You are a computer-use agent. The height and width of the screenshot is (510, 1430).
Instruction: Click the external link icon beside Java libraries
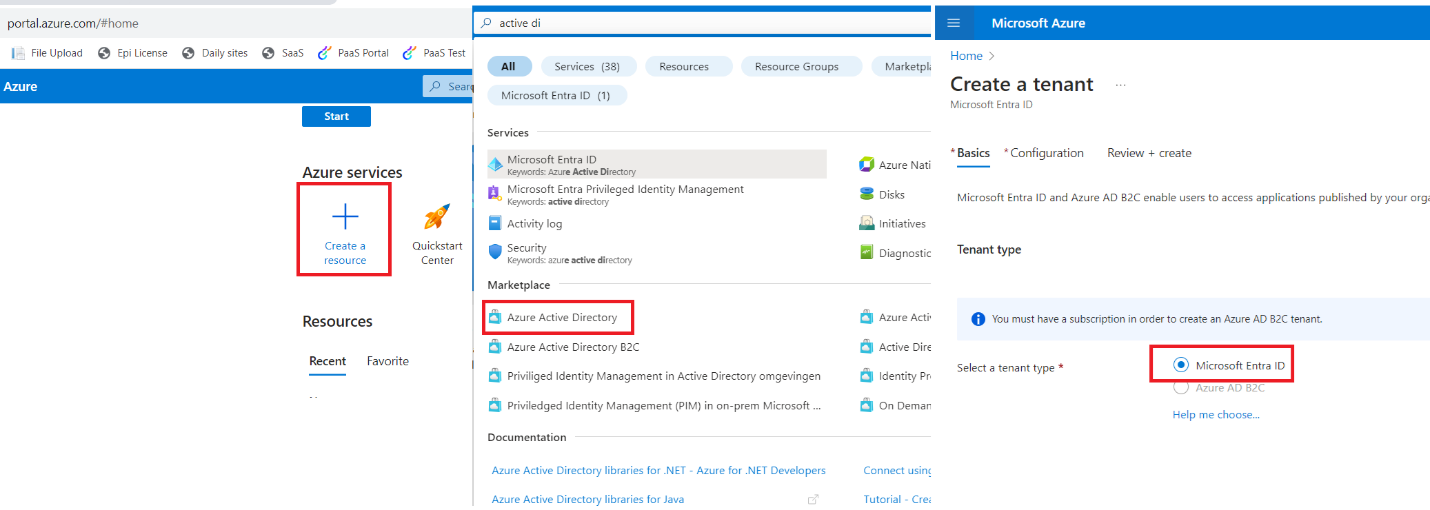813,499
